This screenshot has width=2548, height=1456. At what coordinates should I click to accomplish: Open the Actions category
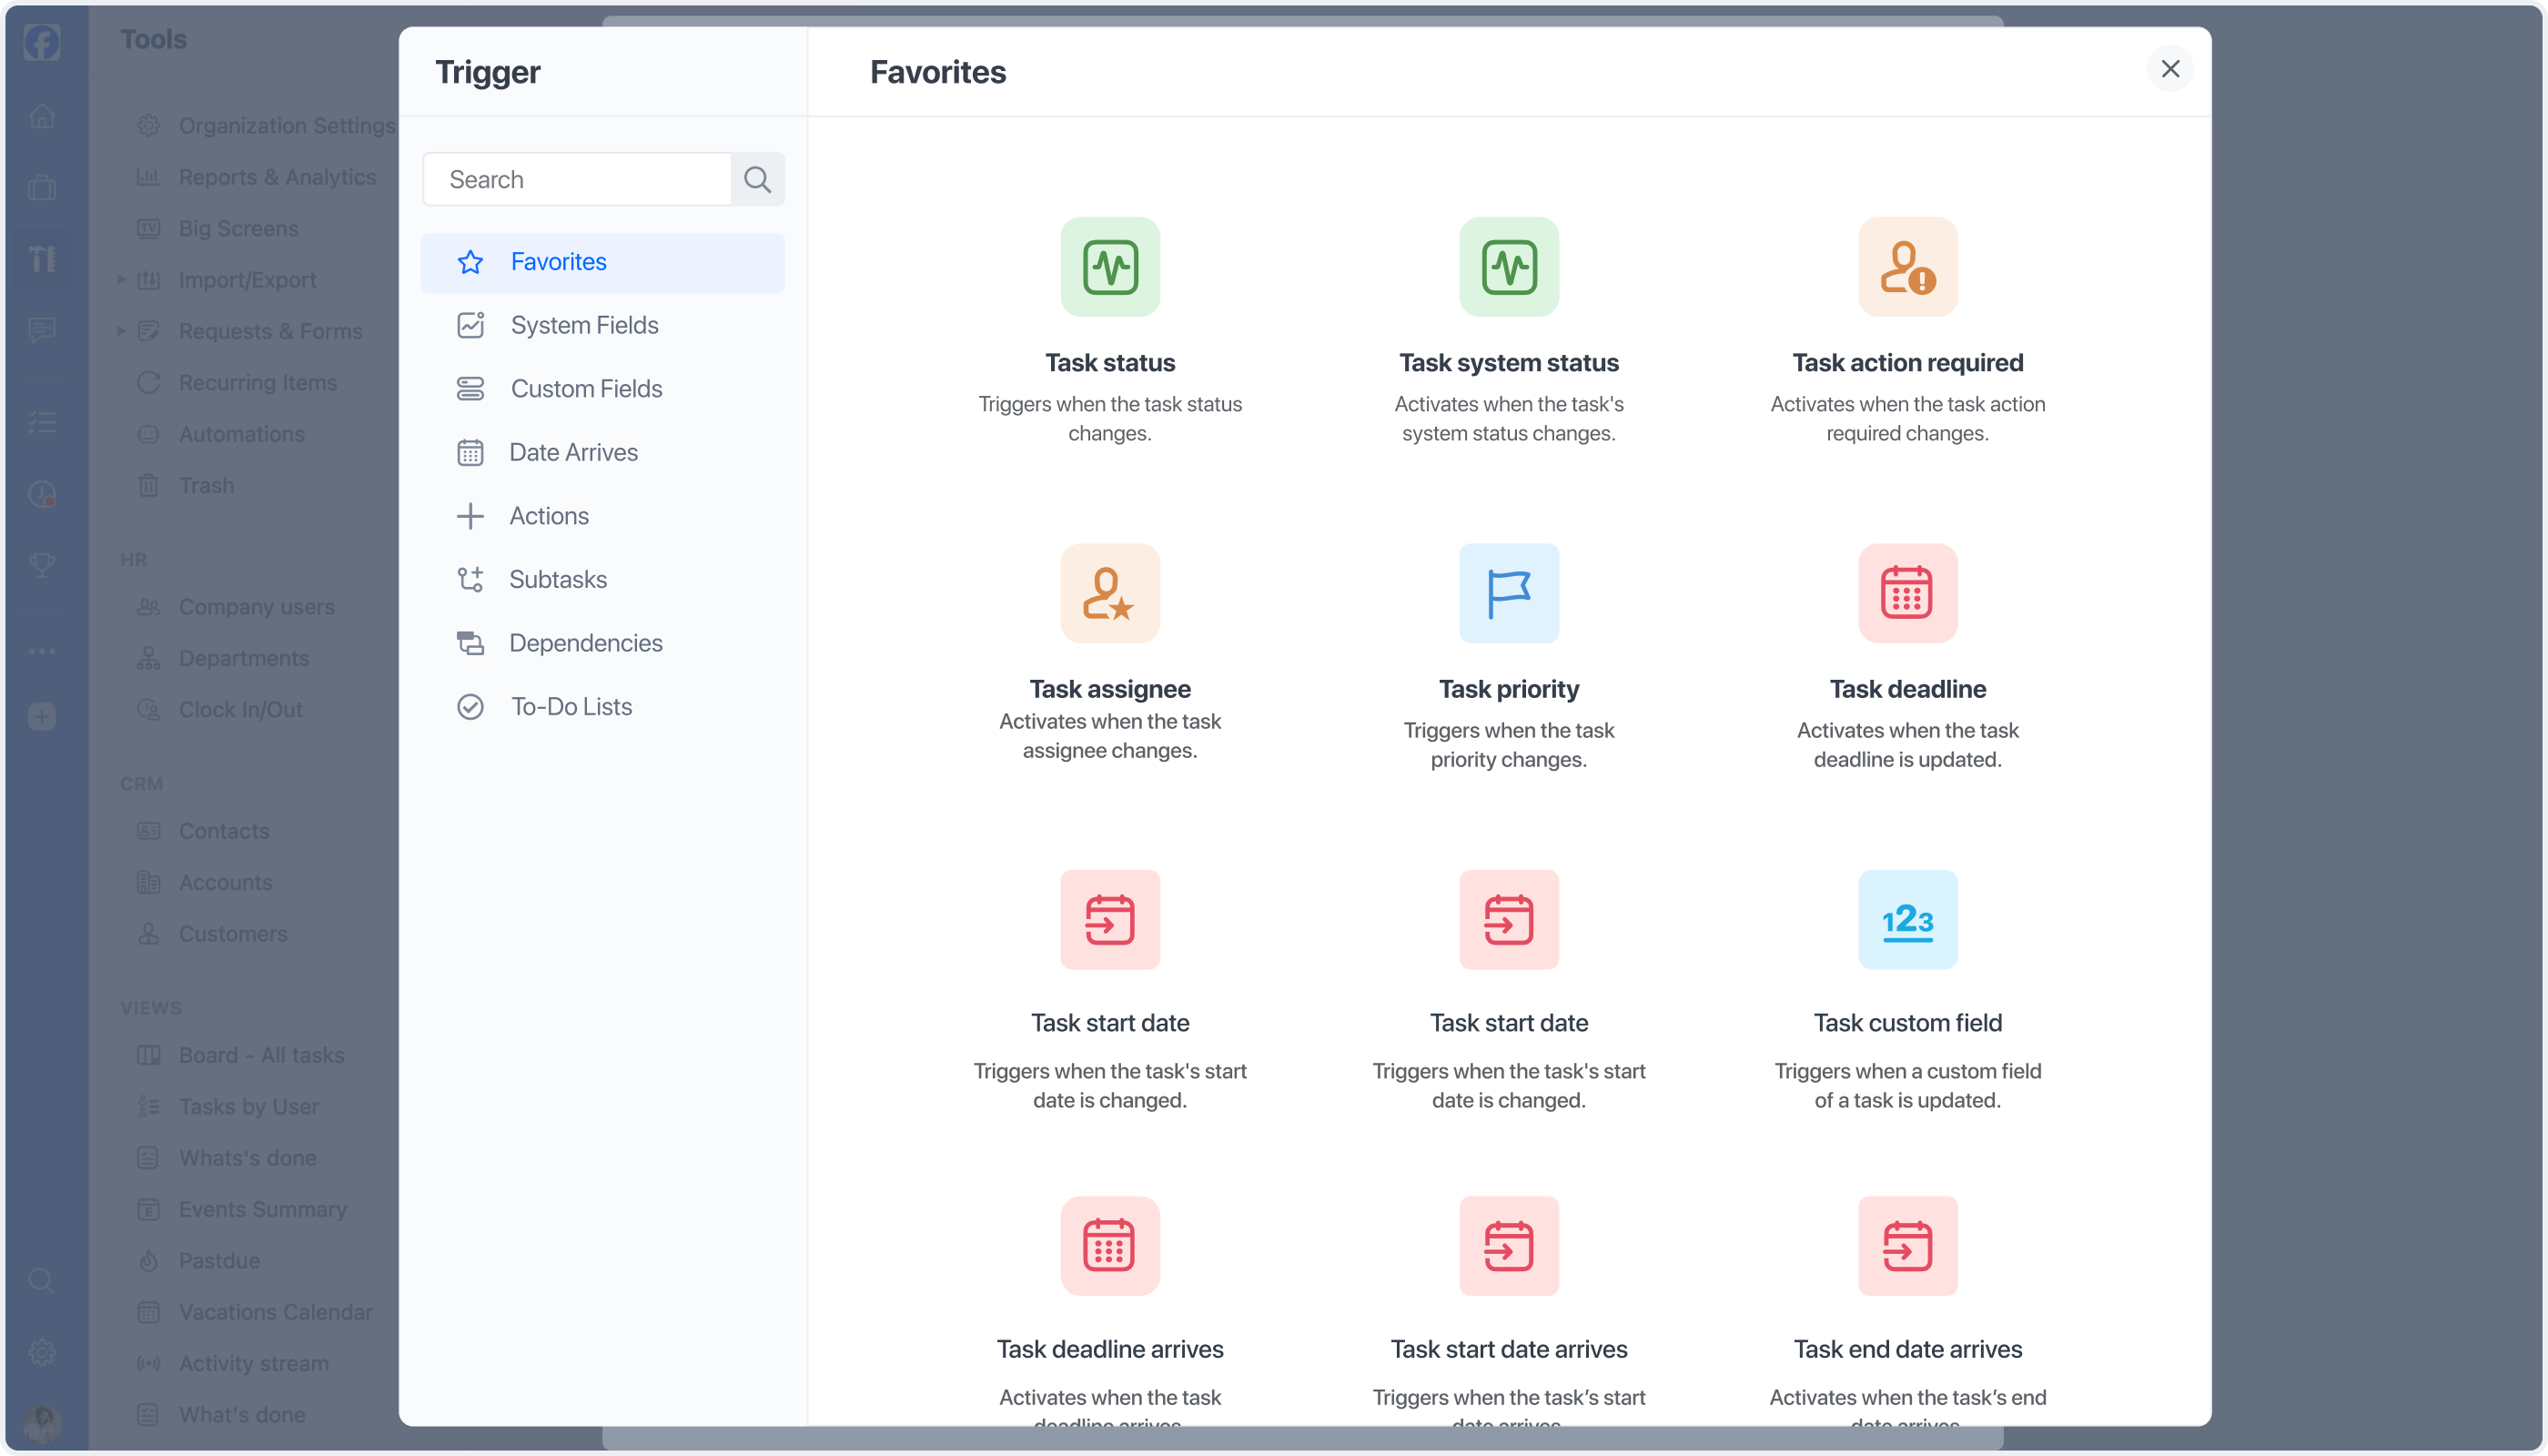coord(602,516)
